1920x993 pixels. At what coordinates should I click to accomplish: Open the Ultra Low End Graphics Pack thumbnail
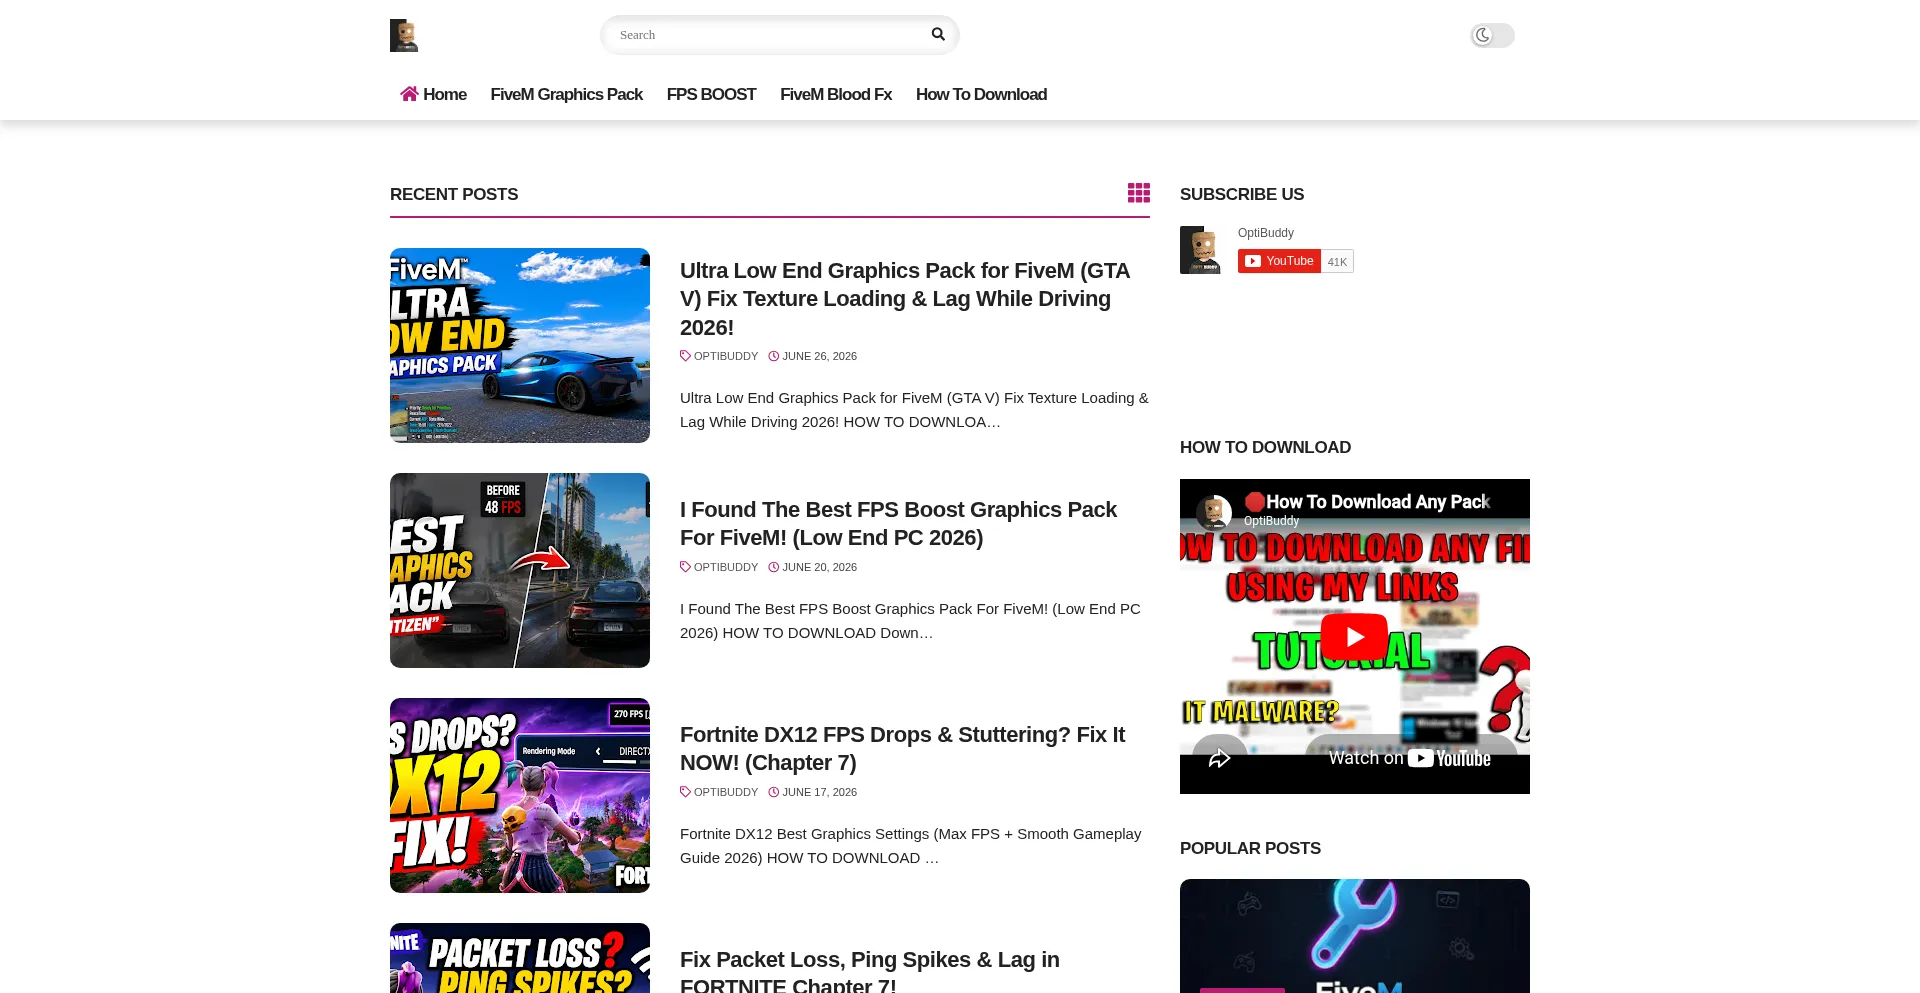pos(520,345)
